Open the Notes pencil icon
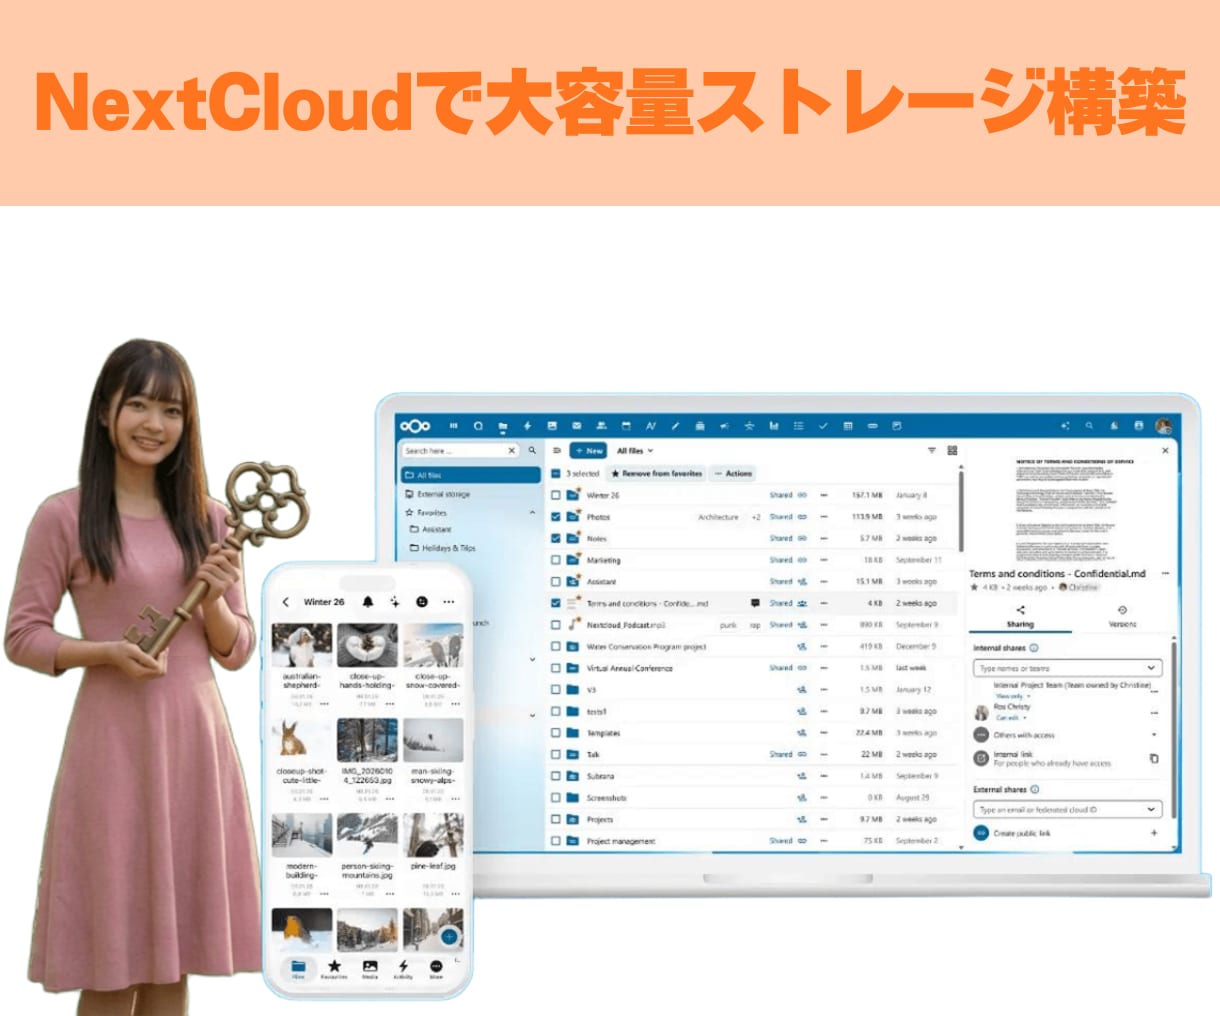 pyautogui.click(x=675, y=426)
